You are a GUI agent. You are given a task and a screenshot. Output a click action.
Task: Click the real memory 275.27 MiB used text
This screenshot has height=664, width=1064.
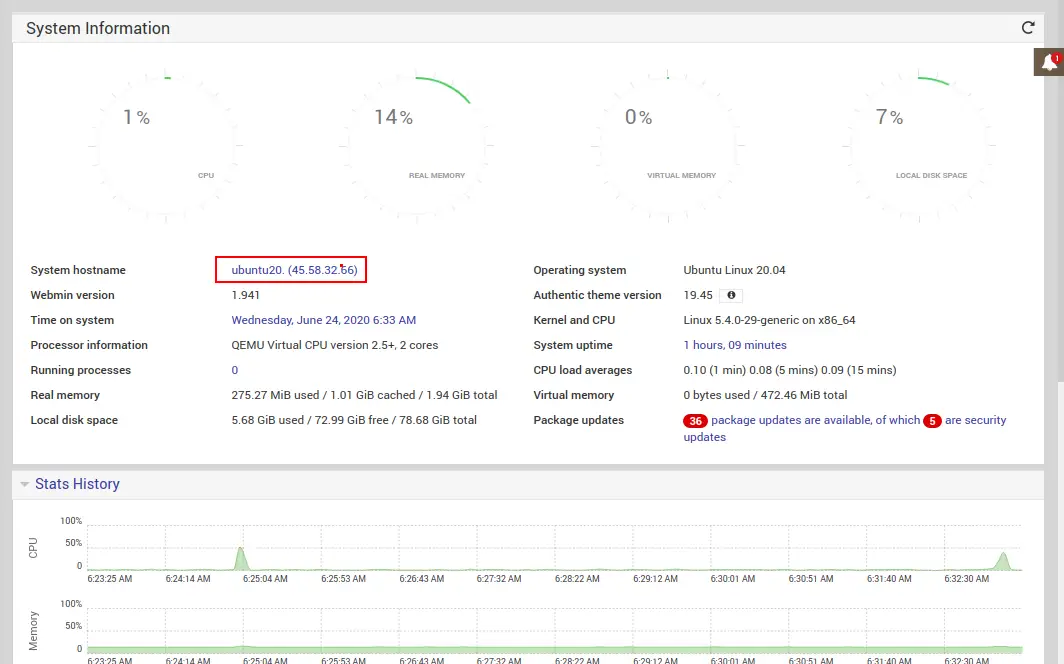(x=364, y=395)
